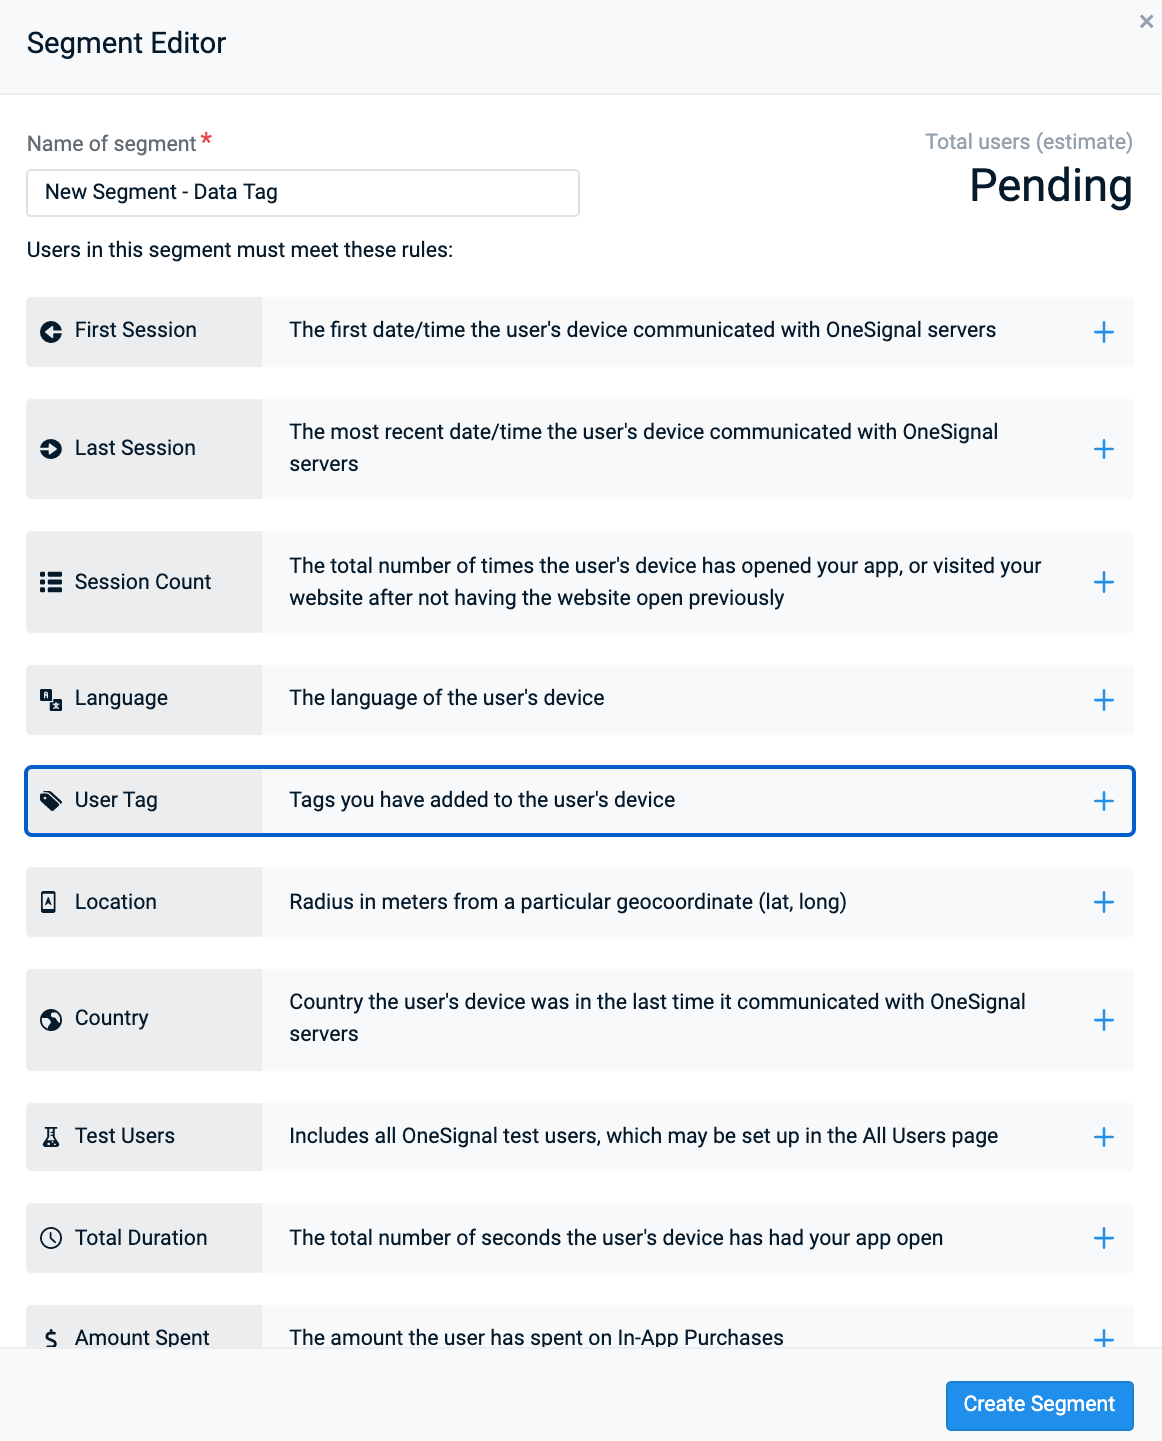The width and height of the screenshot is (1162, 1441).
Task: Click the User Tag label icon
Action: pos(51,801)
